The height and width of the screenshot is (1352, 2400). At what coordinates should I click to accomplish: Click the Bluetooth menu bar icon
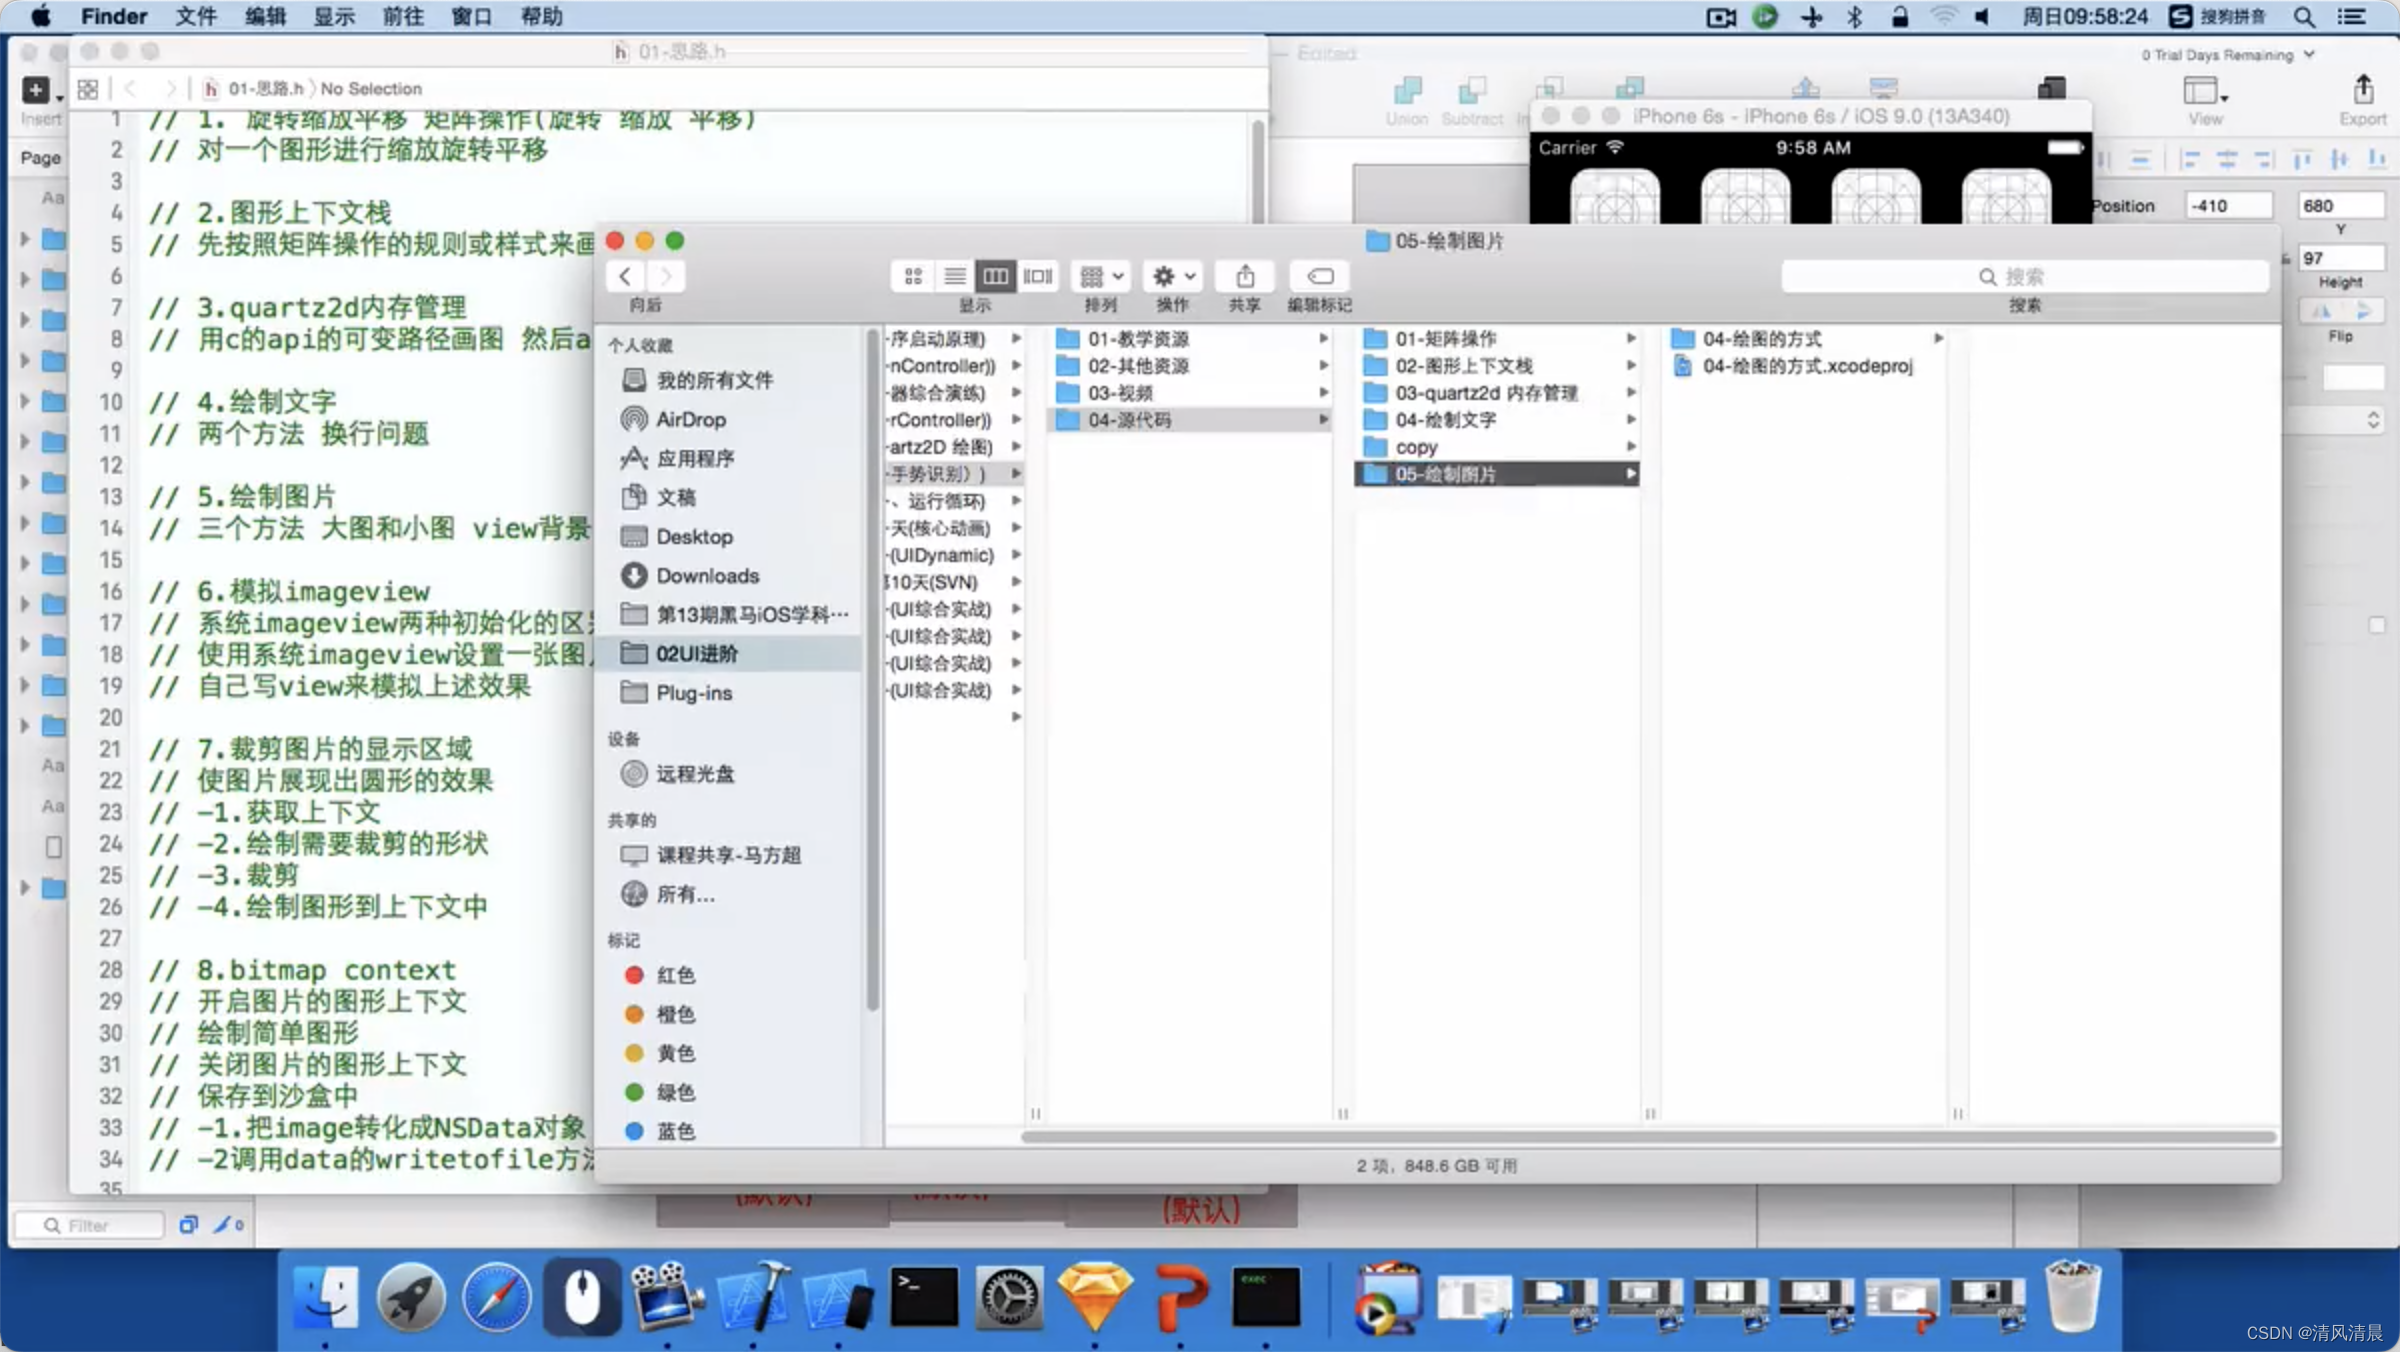point(1855,16)
